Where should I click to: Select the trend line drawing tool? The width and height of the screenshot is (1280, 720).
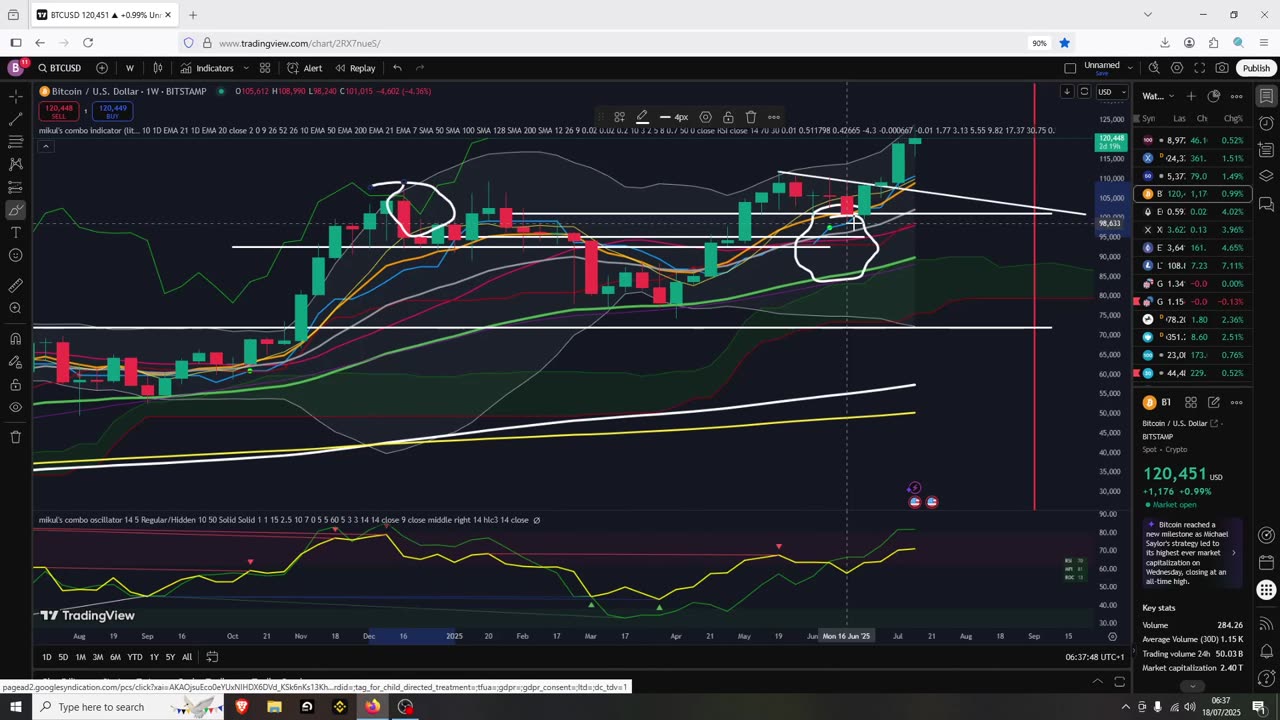click(x=15, y=119)
